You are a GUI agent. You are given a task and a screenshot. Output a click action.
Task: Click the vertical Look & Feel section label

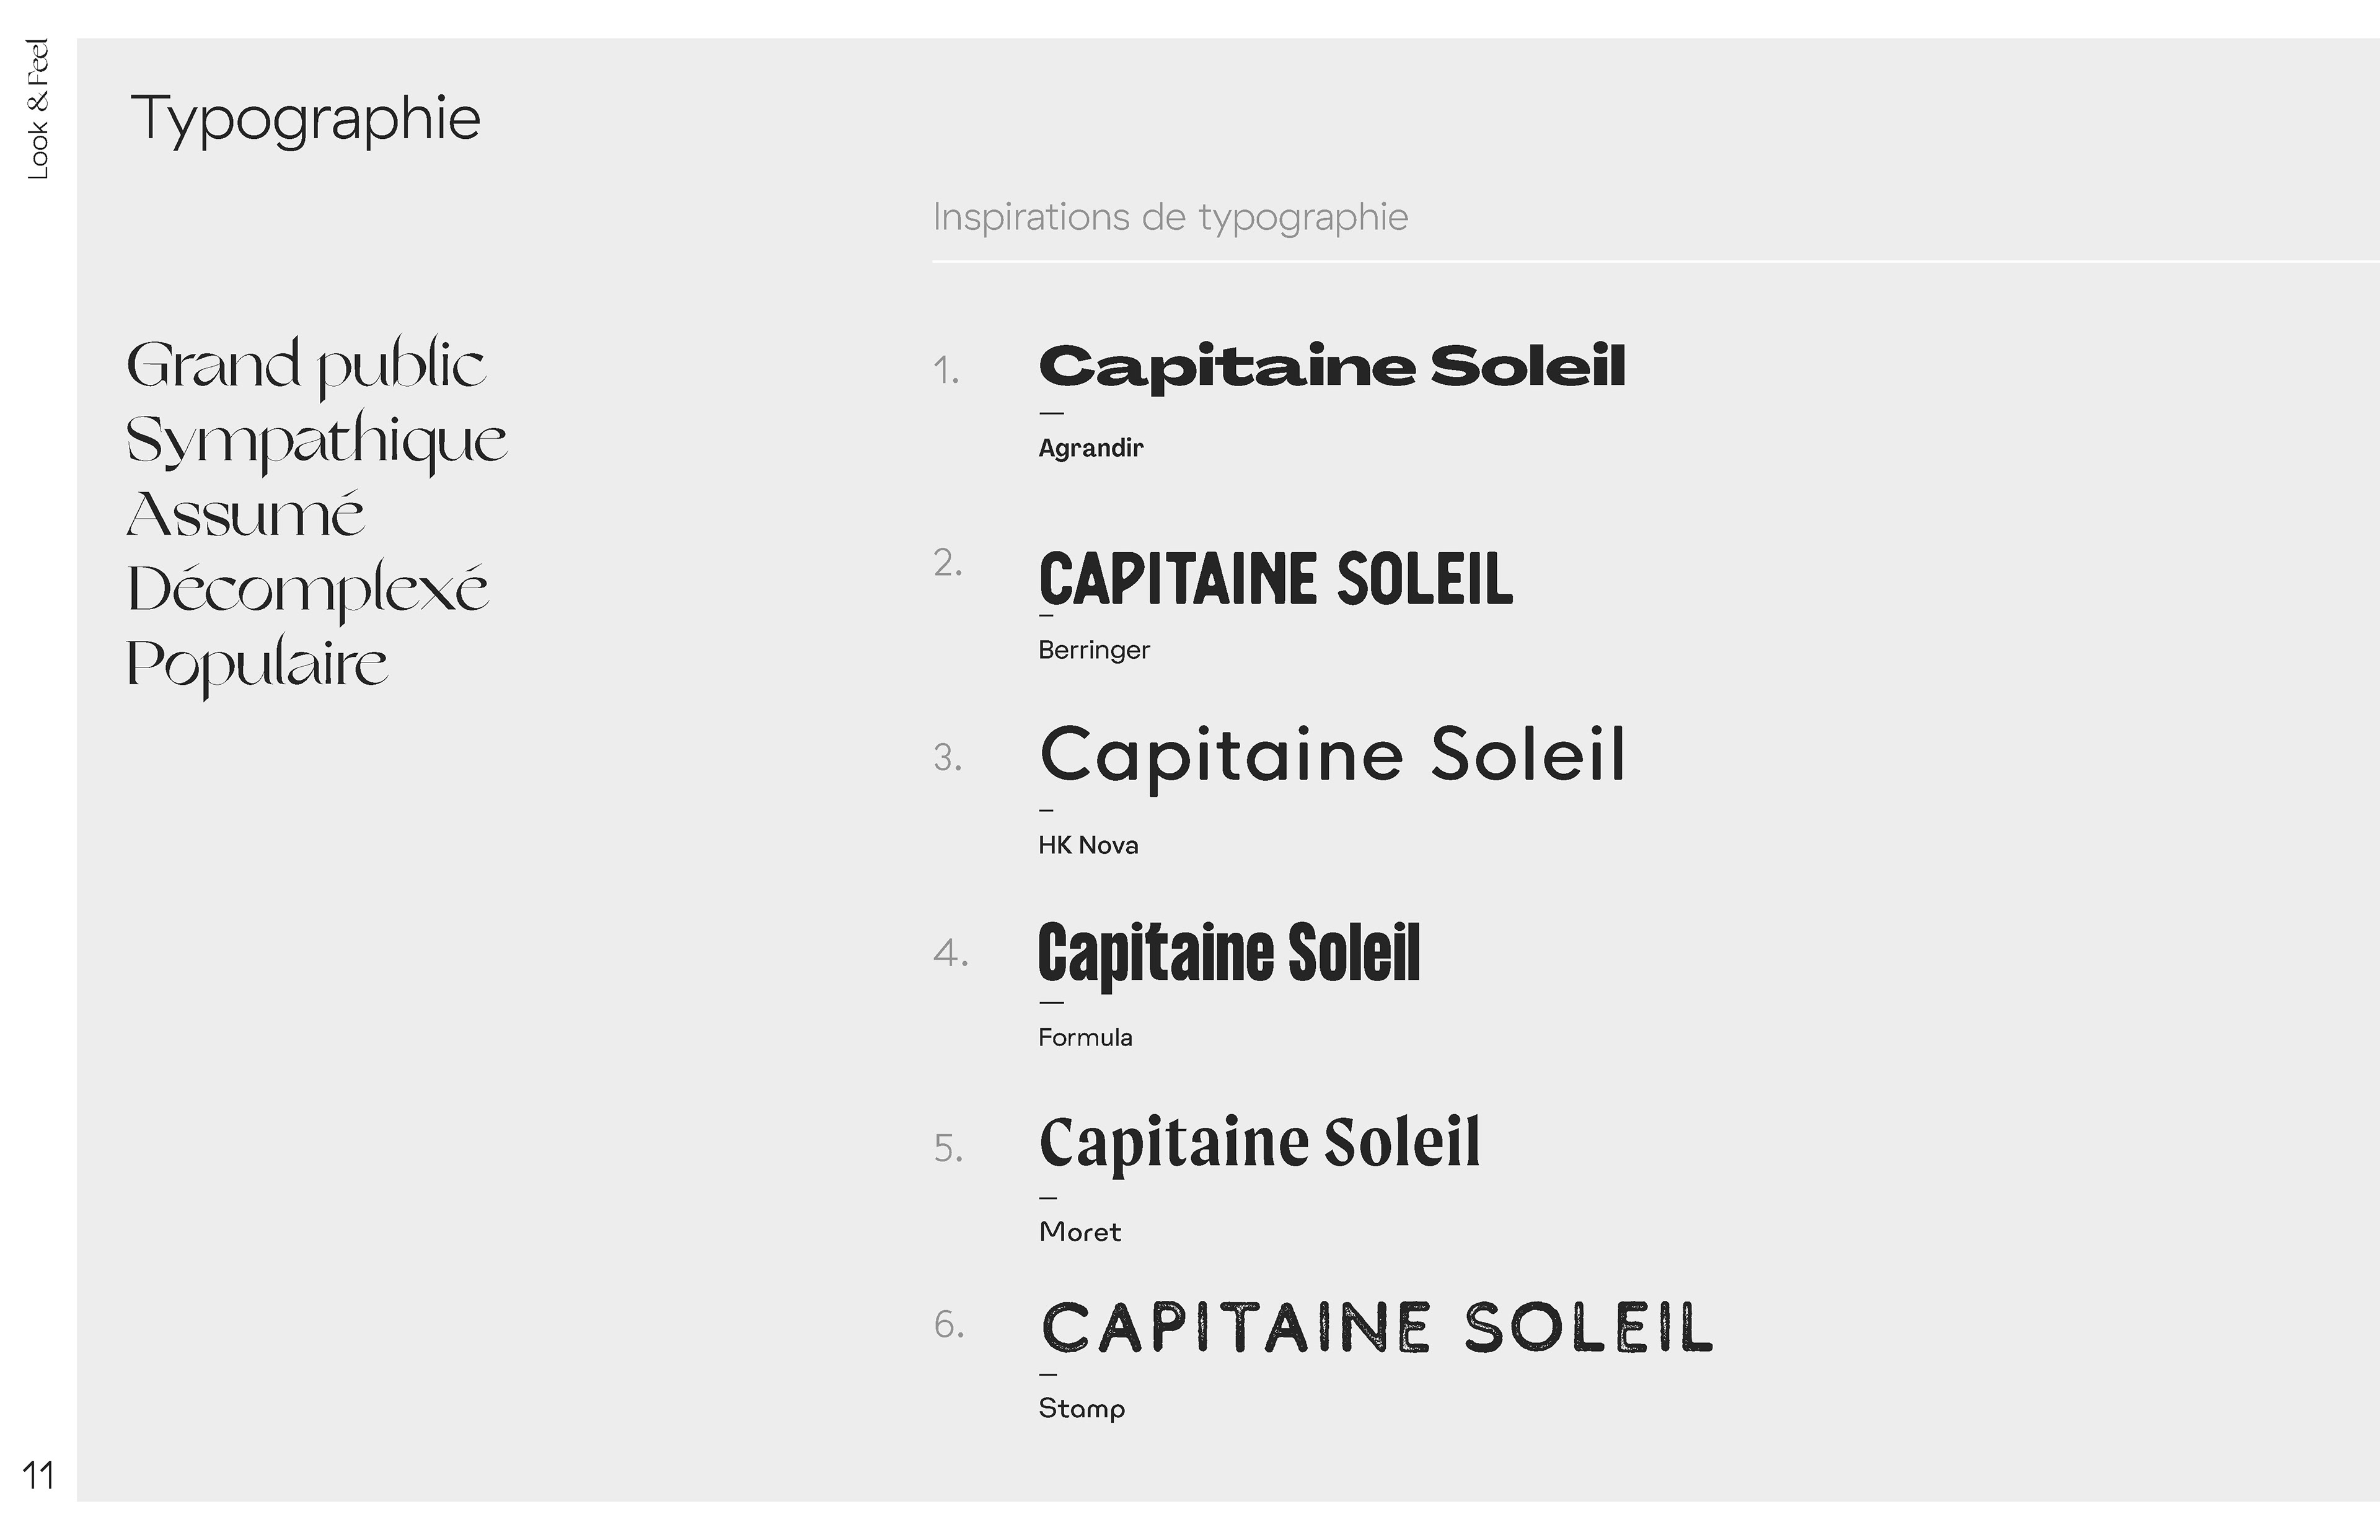point(38,110)
